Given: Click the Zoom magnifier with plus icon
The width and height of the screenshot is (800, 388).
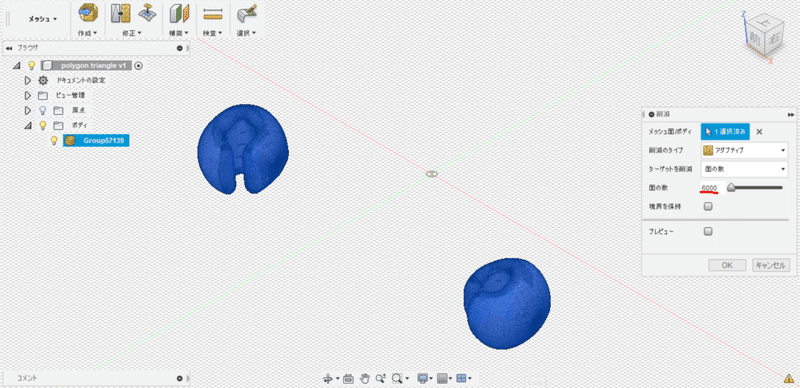Looking at the screenshot, I should [x=380, y=379].
